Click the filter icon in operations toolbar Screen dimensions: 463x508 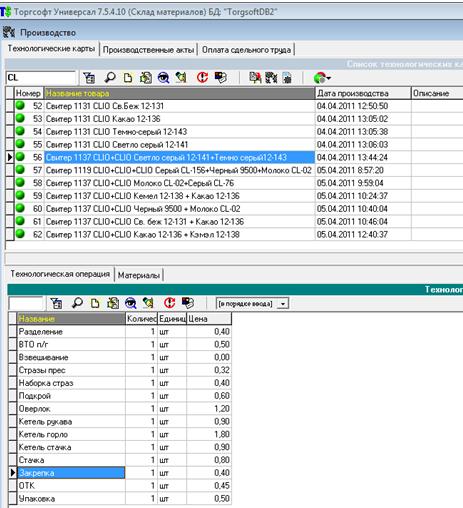(x=56, y=303)
